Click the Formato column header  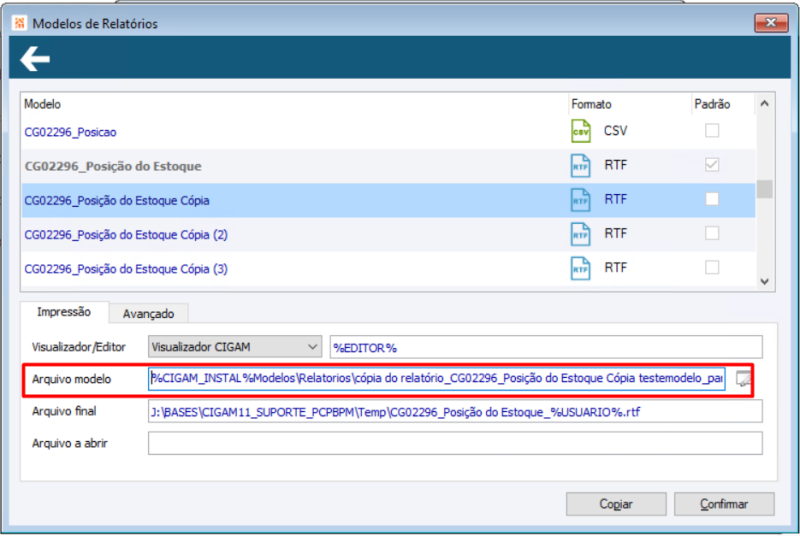pyautogui.click(x=591, y=104)
